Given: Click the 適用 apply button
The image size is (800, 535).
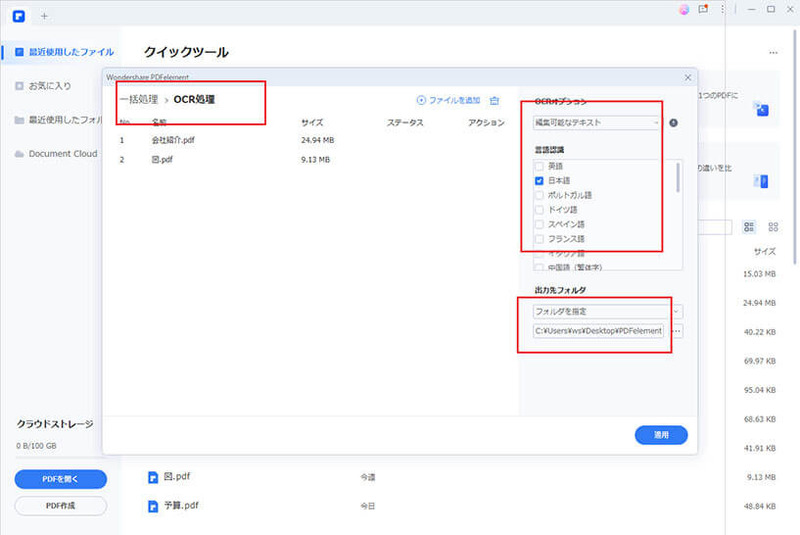Looking at the screenshot, I should click(x=661, y=435).
